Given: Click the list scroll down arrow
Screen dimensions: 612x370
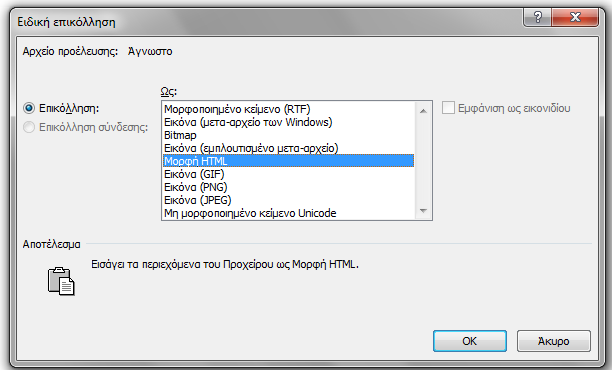Looking at the screenshot, I should click(423, 211).
